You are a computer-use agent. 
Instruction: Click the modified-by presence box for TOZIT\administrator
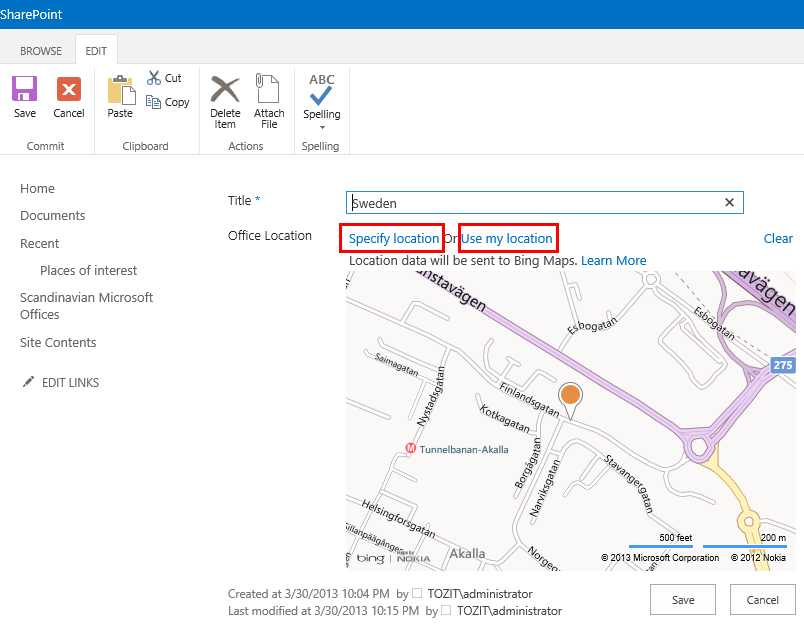(x=446, y=610)
